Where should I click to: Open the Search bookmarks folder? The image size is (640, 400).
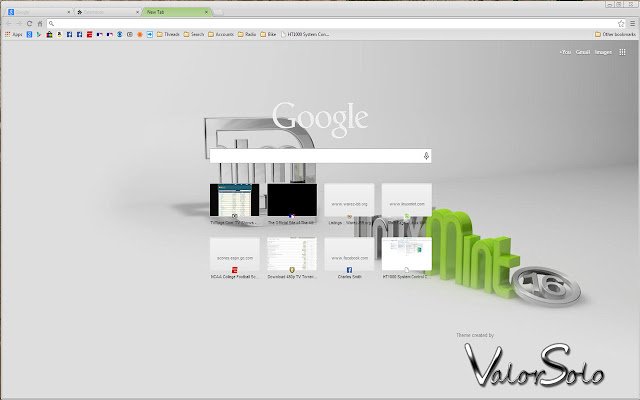pos(194,35)
